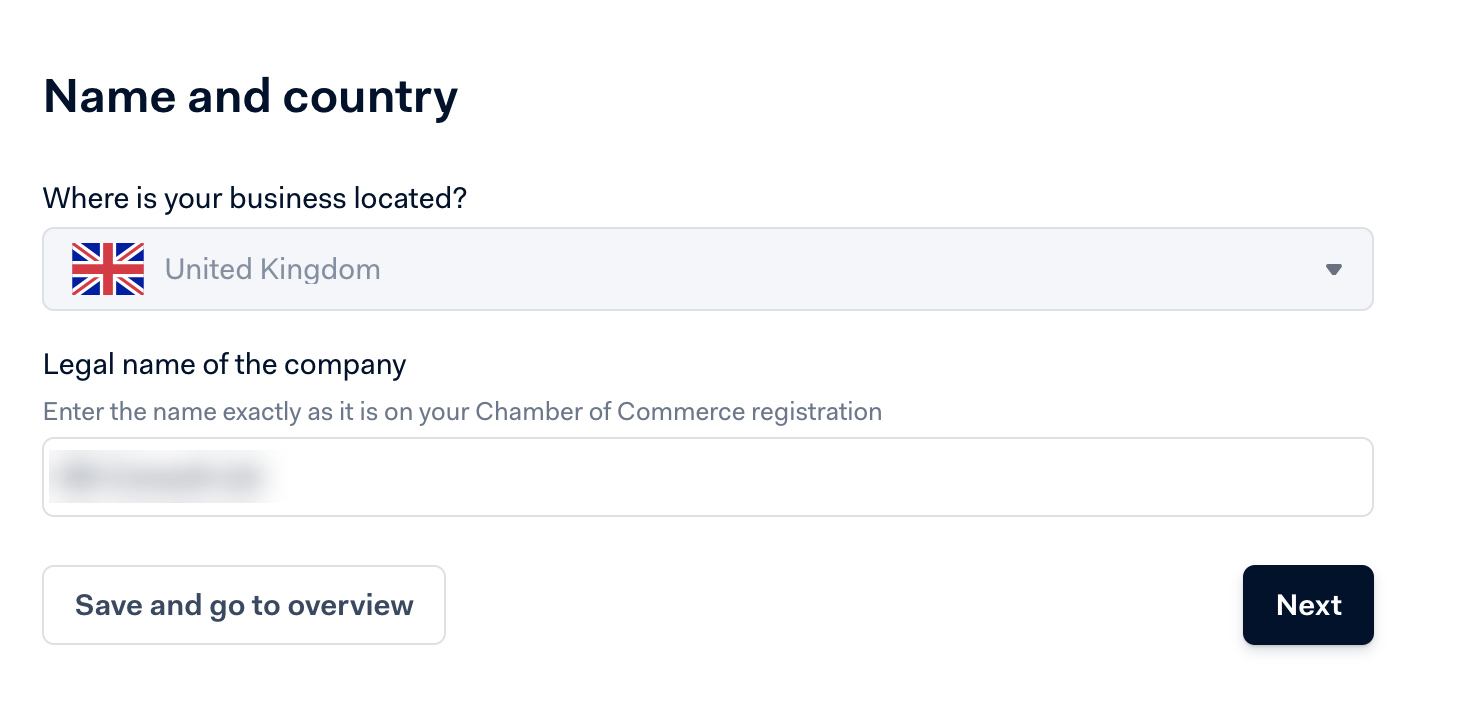
Task: Click the 'Where is your business located?' label
Action: 255,198
